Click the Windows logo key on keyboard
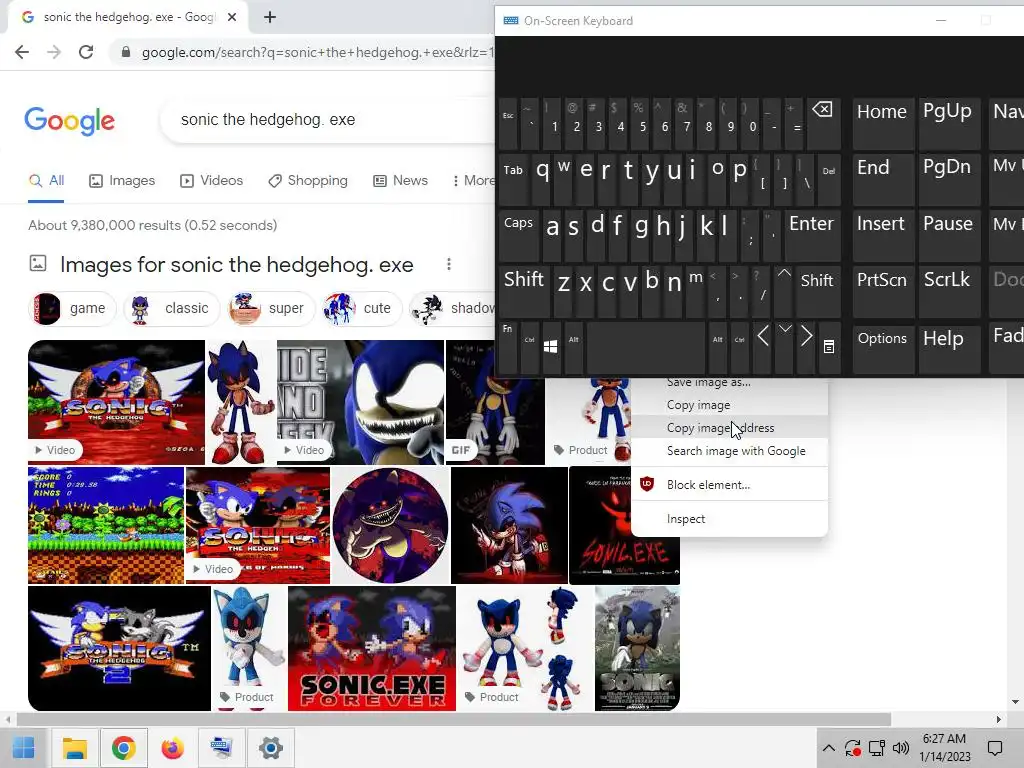1024x768 pixels. click(551, 347)
